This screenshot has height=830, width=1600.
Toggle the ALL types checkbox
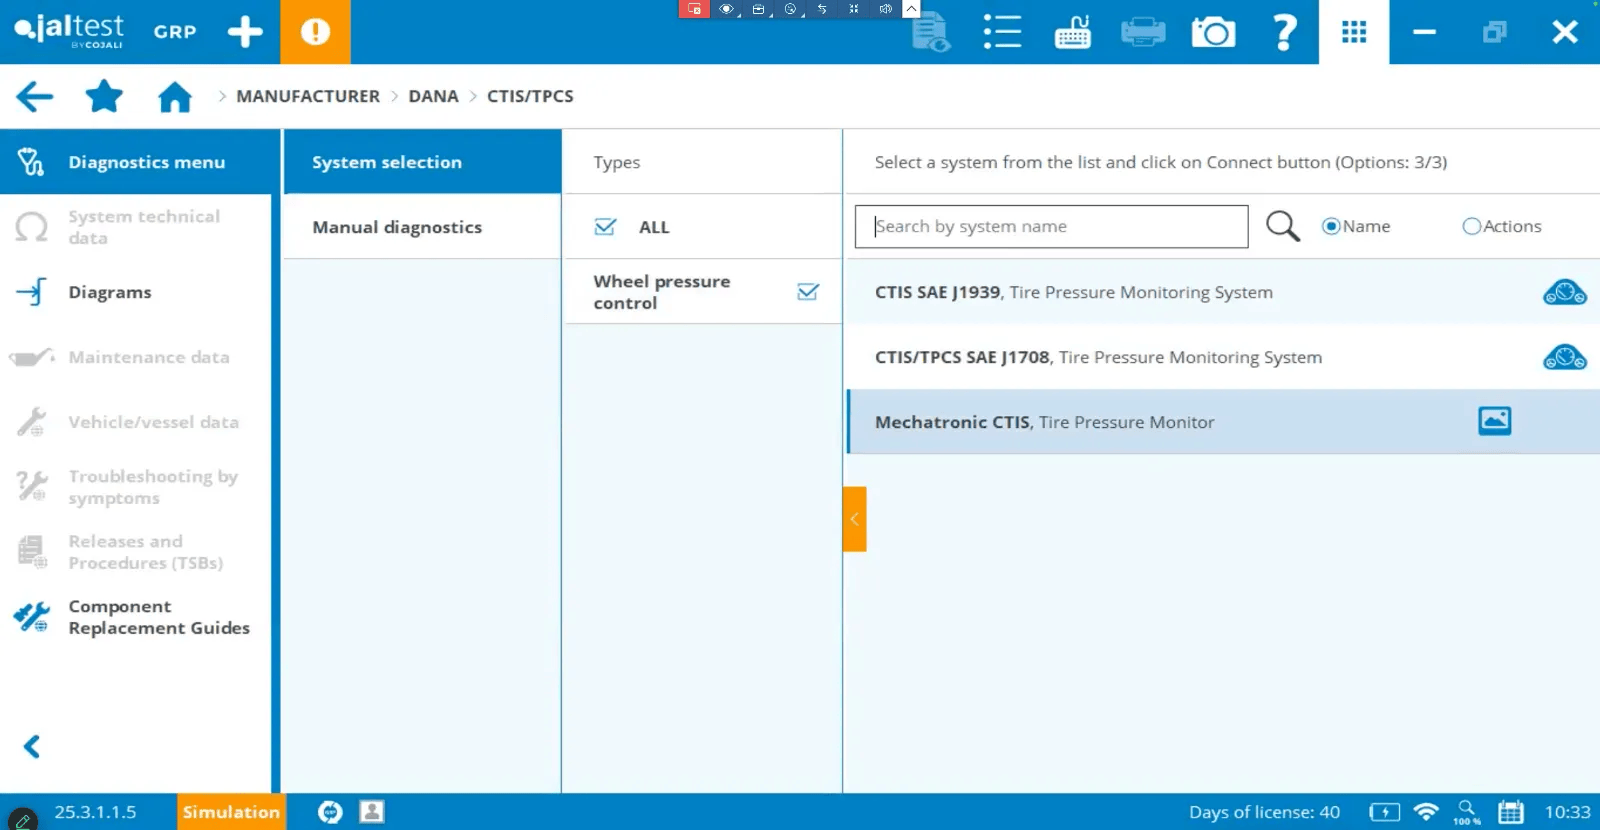point(605,227)
